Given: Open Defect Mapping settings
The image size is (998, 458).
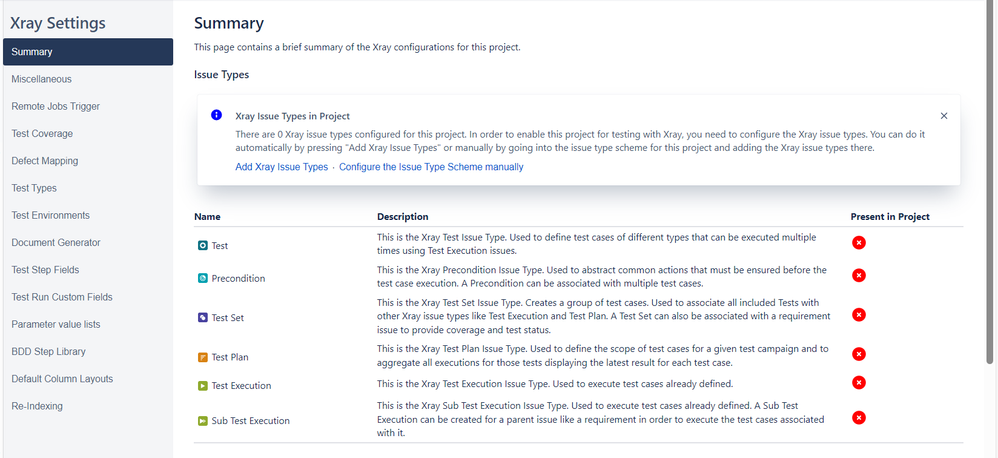Looking at the screenshot, I should 88,161.
